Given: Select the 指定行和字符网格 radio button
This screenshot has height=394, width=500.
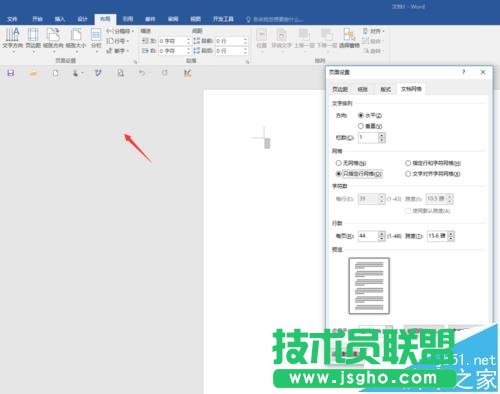Looking at the screenshot, I should (408, 163).
